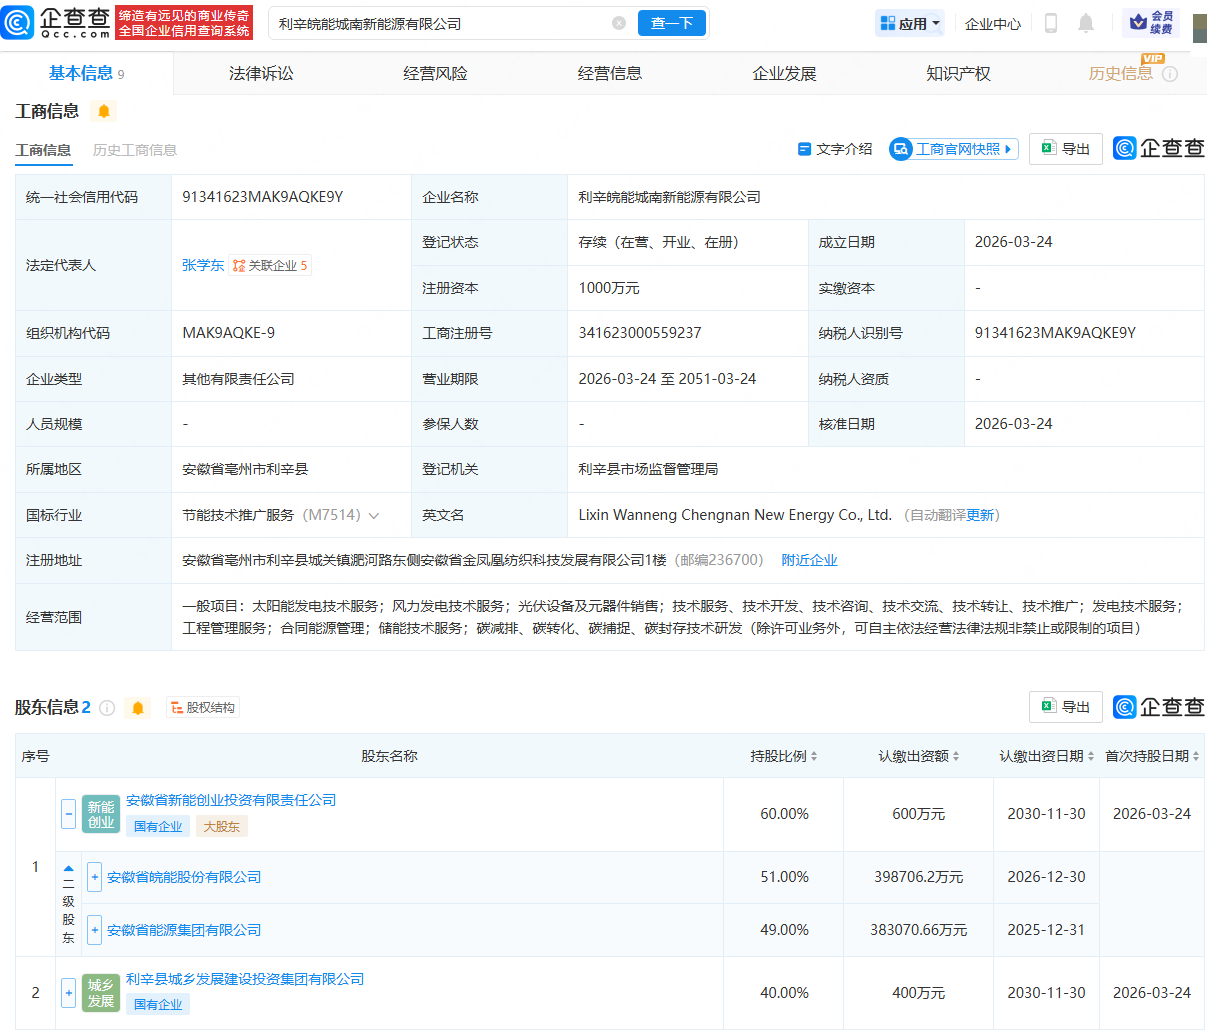Open the notifications bell in header
1207x1032 pixels.
tap(1086, 23)
